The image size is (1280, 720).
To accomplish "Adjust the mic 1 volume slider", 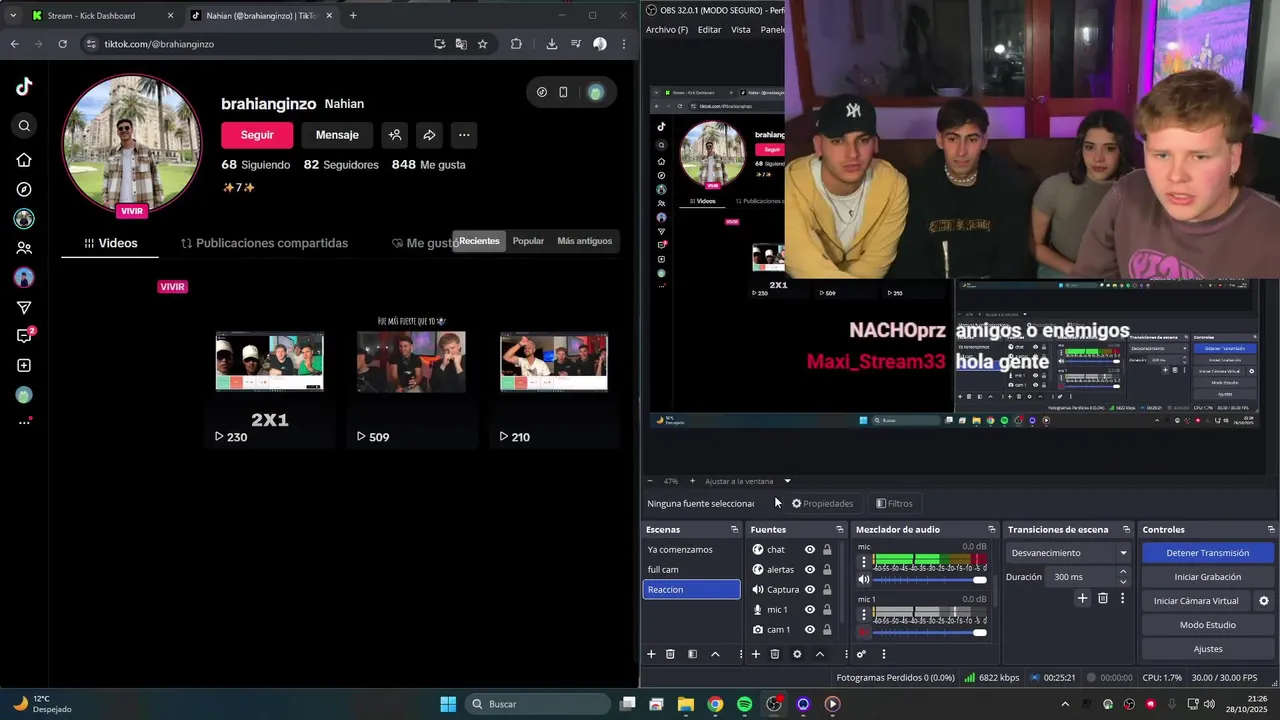I will pos(930,632).
